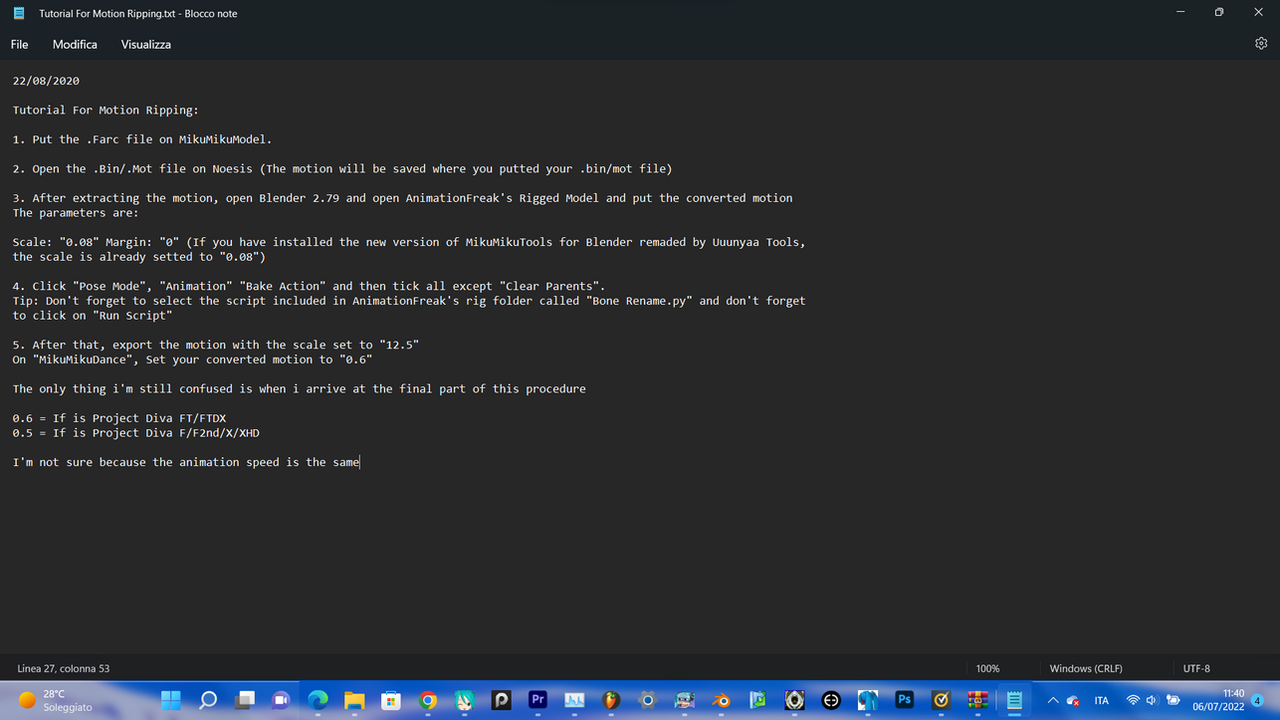Image resolution: width=1280 pixels, height=720 pixels.
Task: Click Linea 27, colonna 53 status text
Action: coord(63,668)
